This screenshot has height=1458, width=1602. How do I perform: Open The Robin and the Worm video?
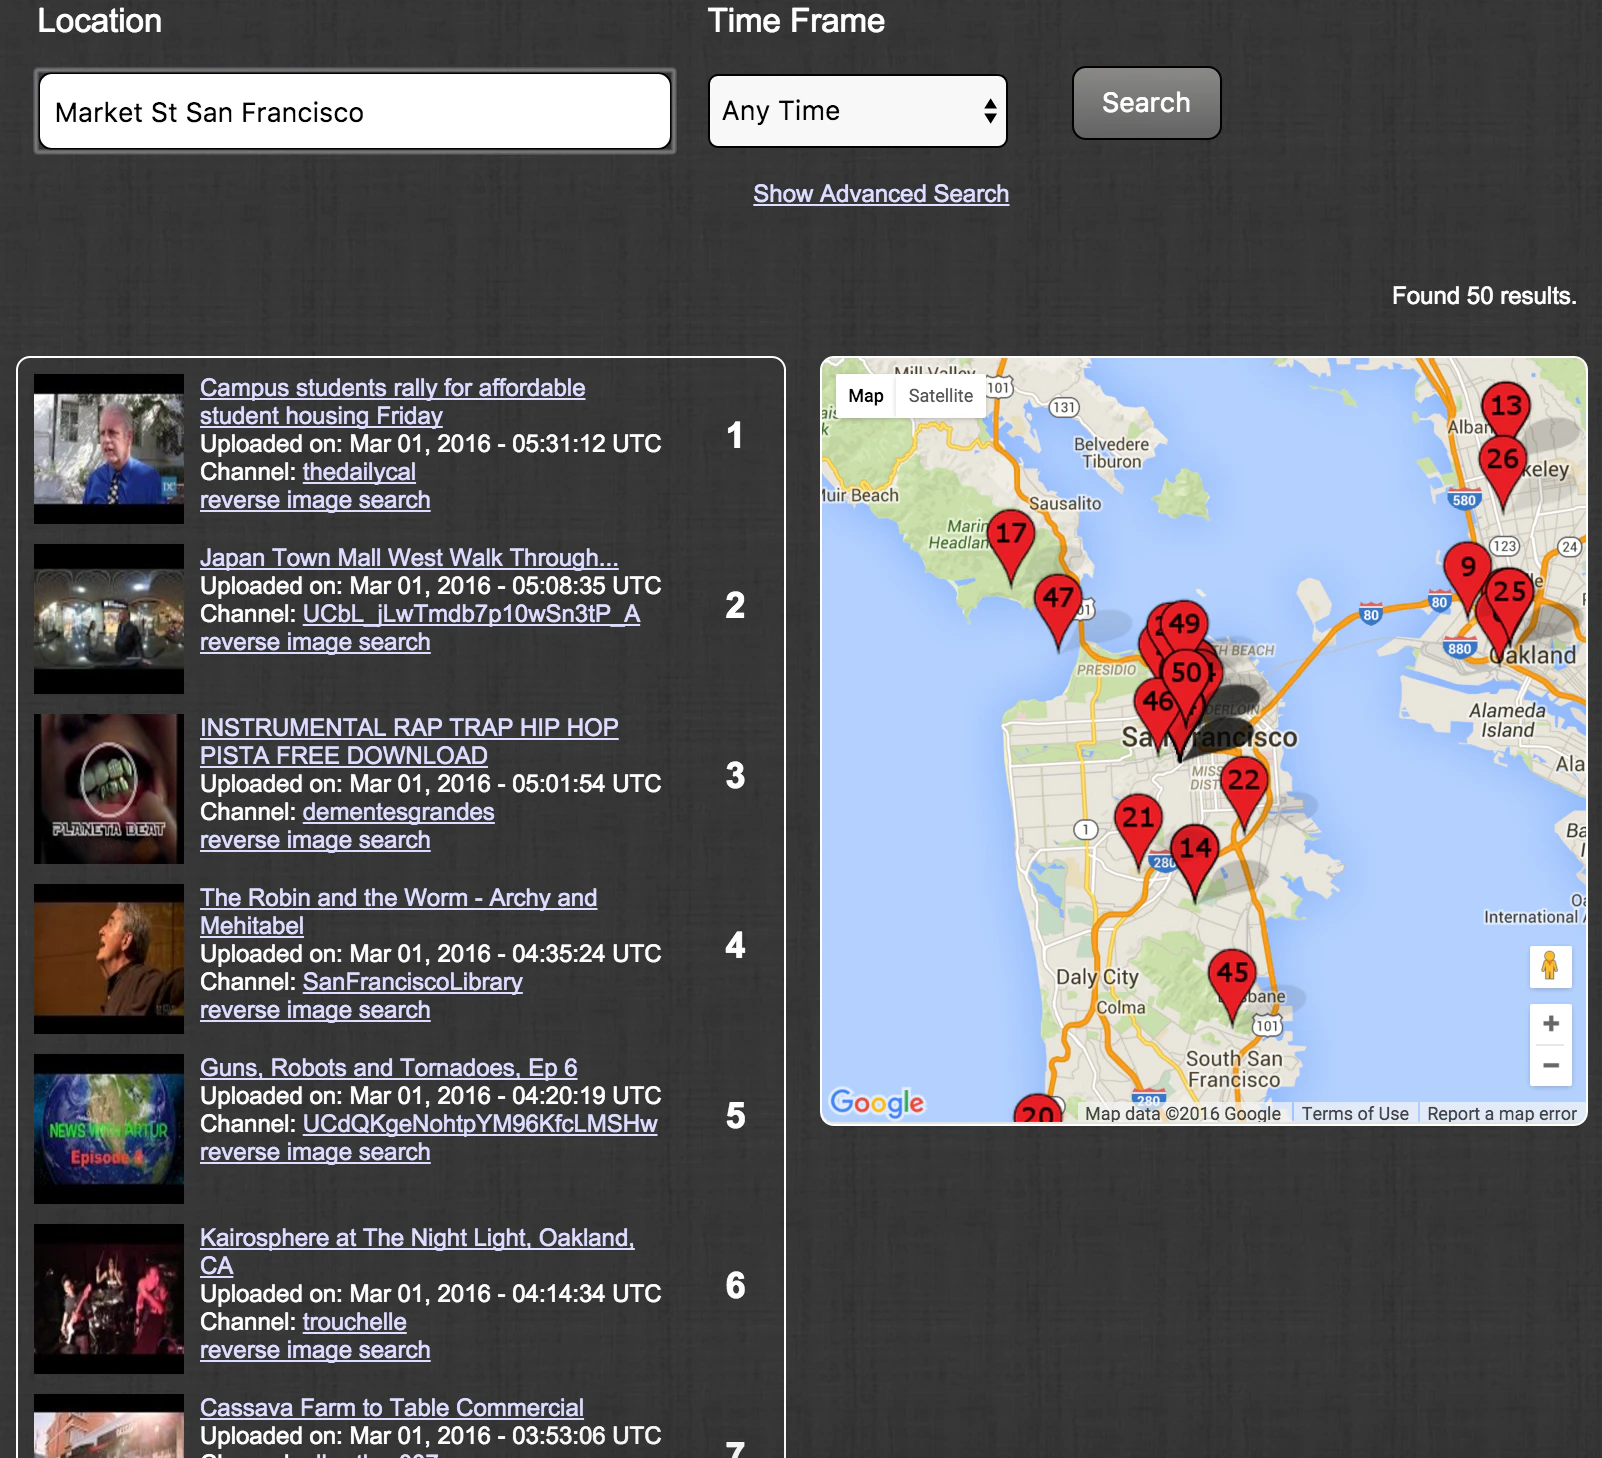398,912
